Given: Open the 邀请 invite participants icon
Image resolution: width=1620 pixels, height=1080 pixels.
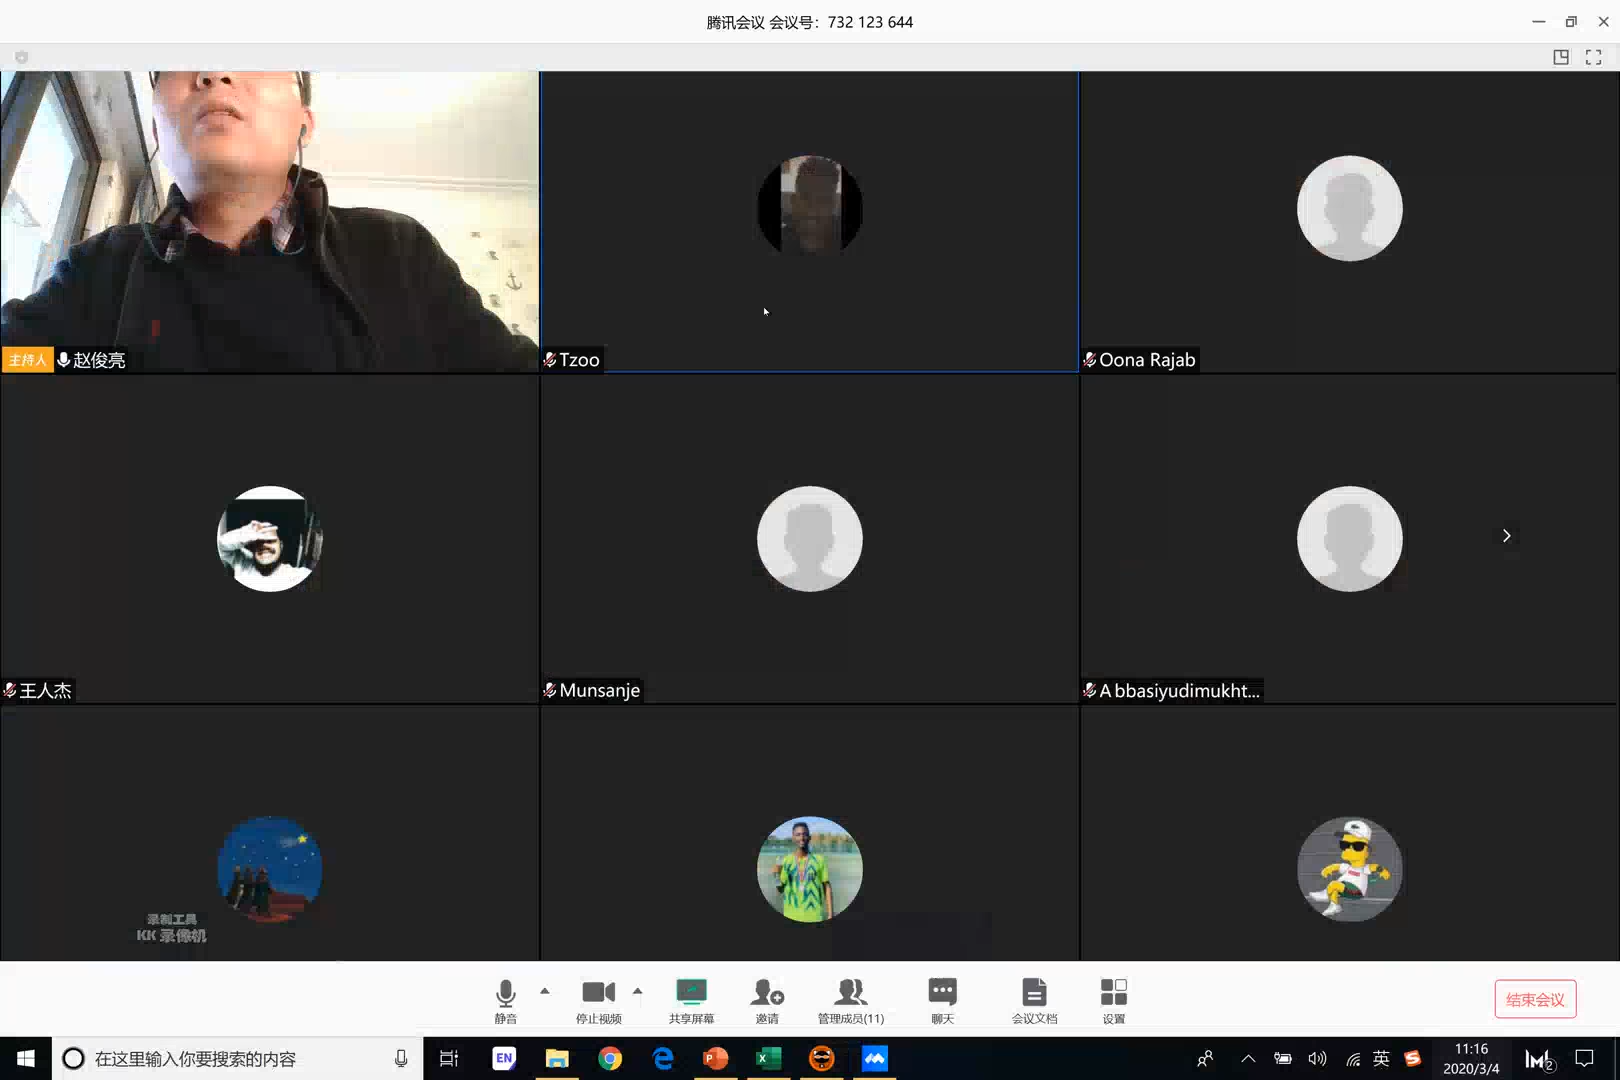Looking at the screenshot, I should point(767,999).
